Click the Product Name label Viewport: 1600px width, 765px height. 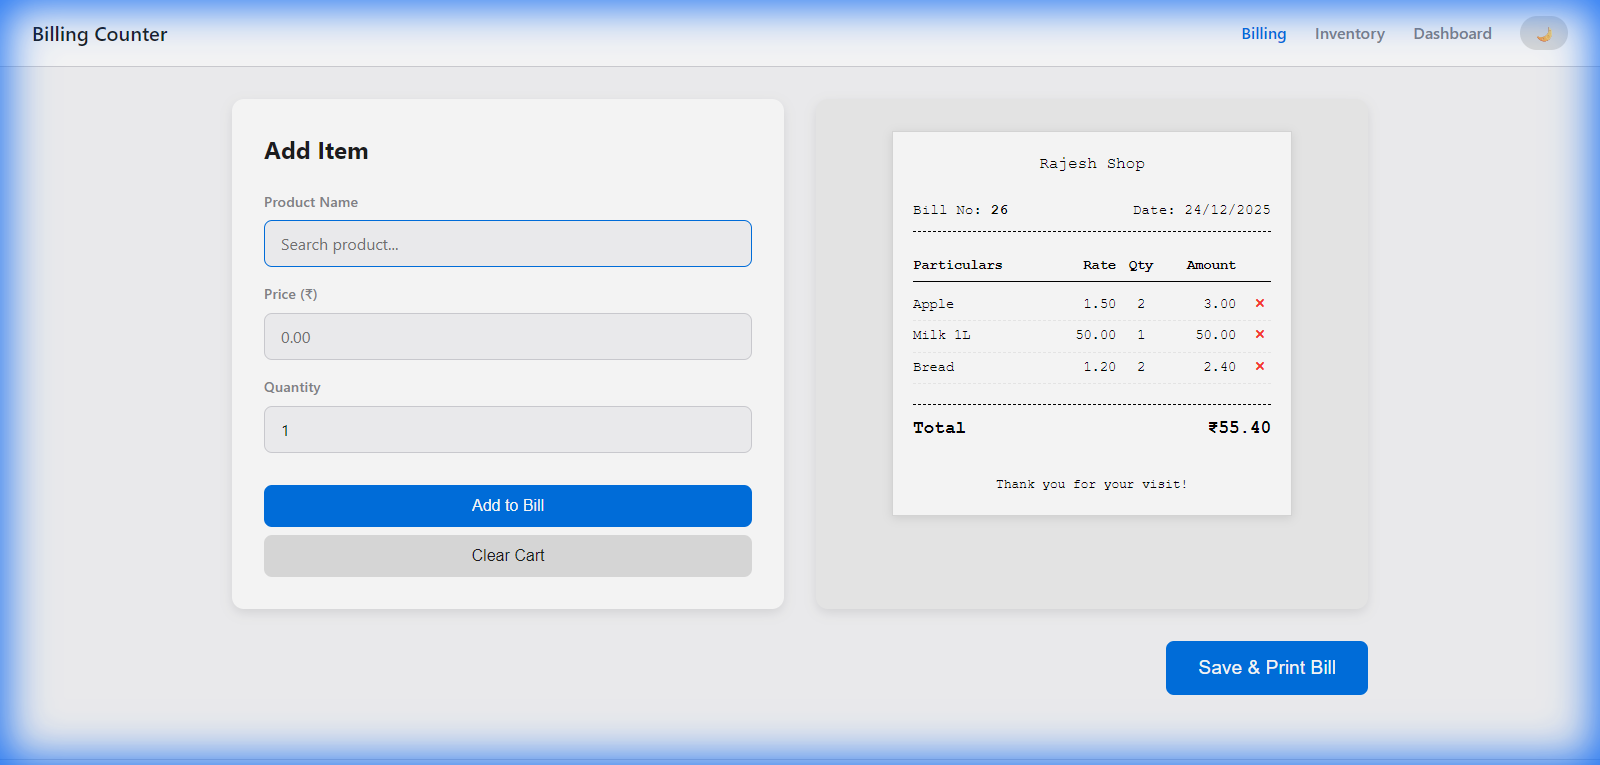tap(311, 202)
